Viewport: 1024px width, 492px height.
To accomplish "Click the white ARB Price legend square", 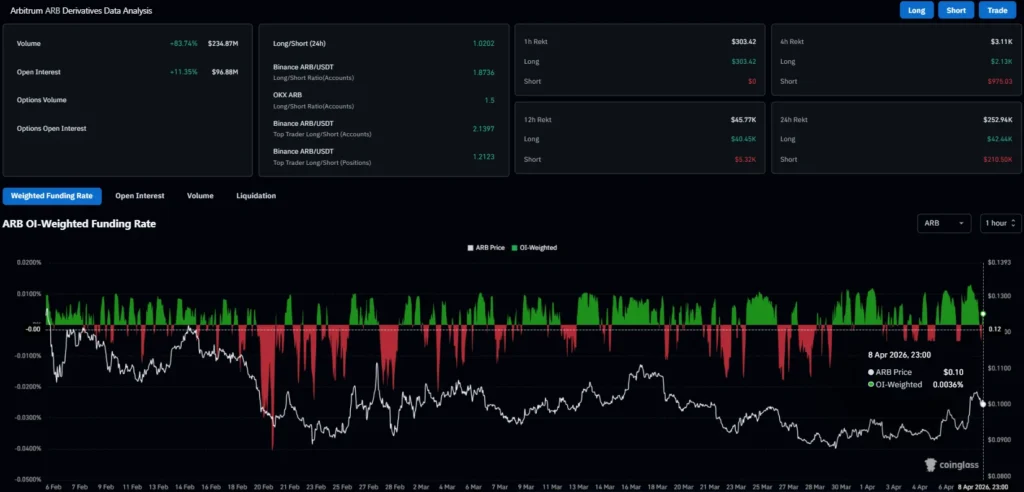I will click(x=470, y=247).
